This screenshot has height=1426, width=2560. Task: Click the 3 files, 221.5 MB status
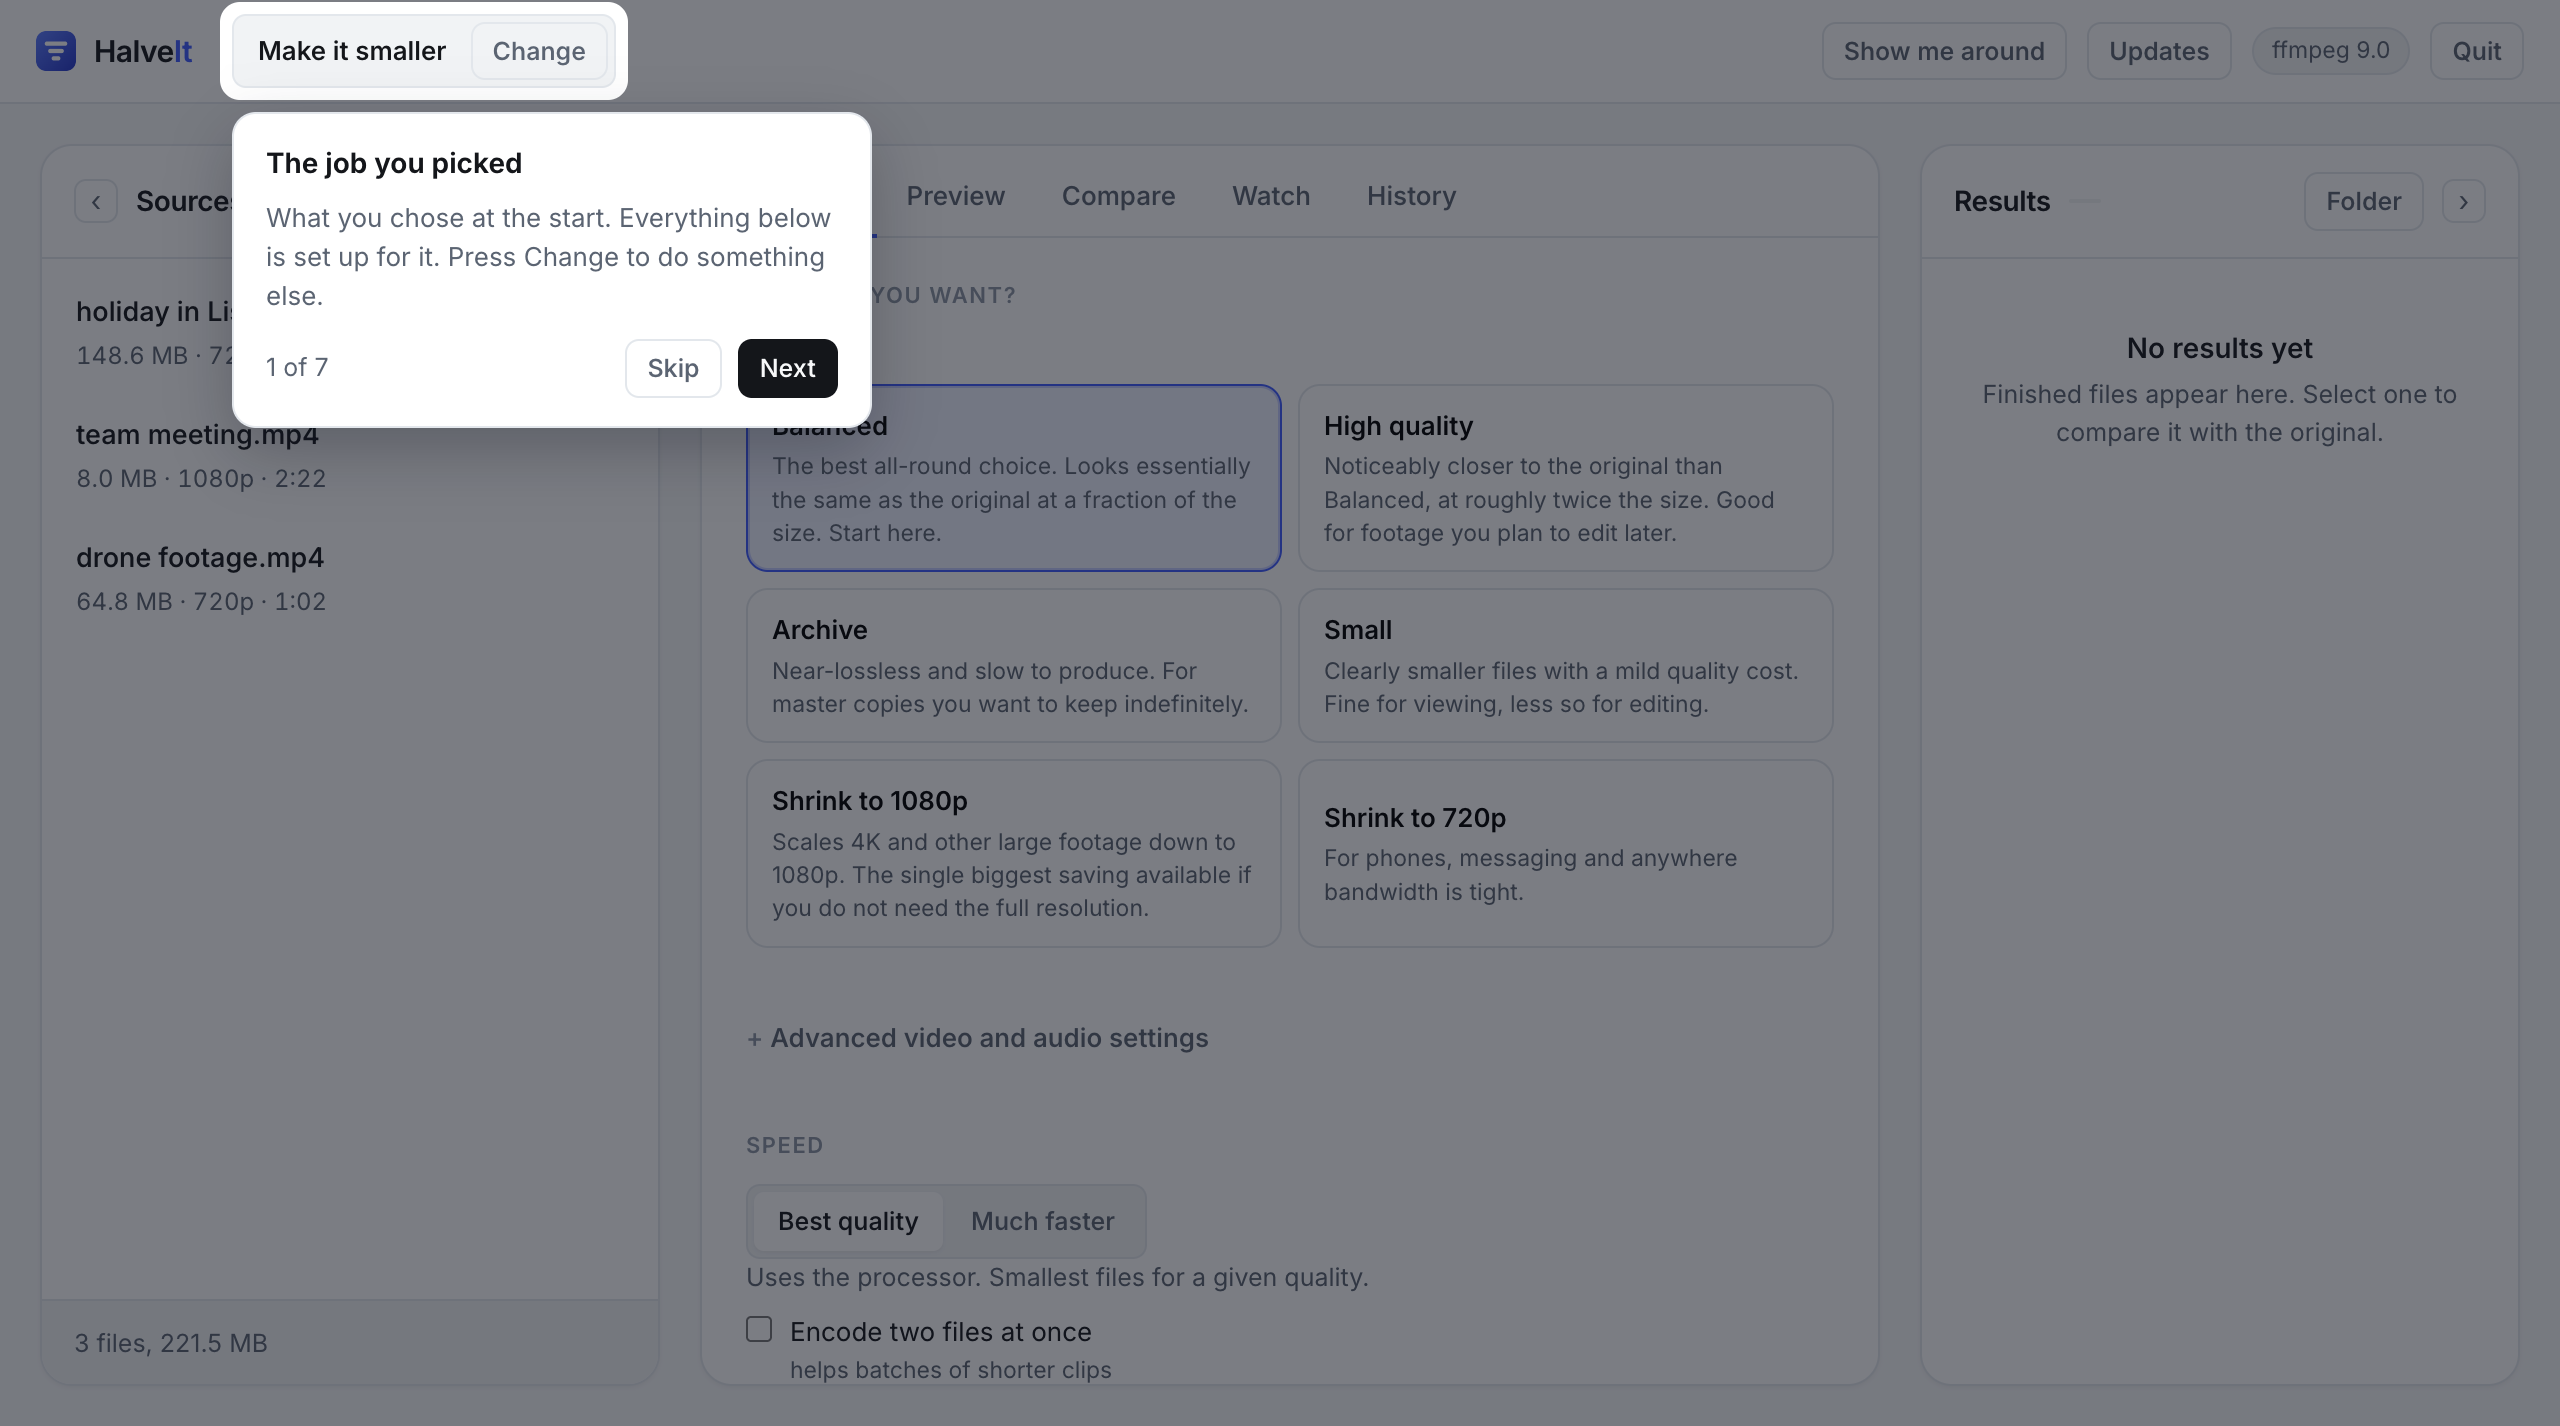171,1343
